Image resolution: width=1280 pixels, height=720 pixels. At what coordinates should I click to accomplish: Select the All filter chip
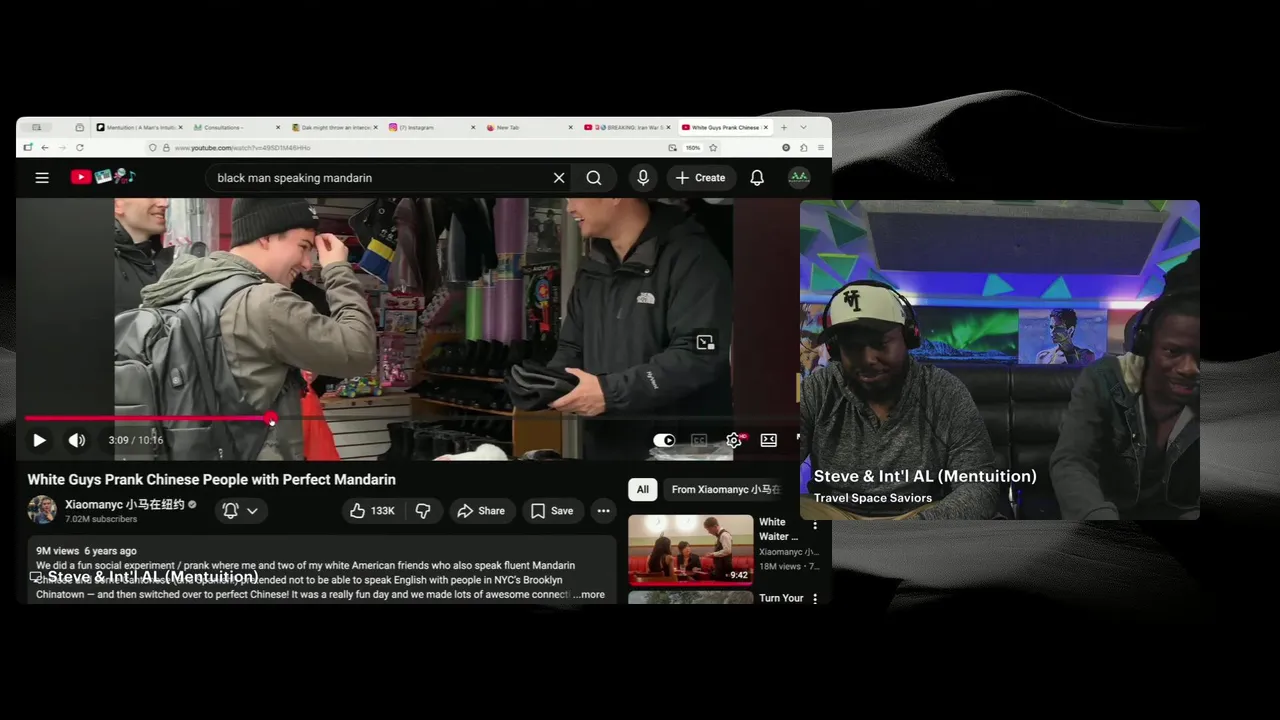coord(643,490)
